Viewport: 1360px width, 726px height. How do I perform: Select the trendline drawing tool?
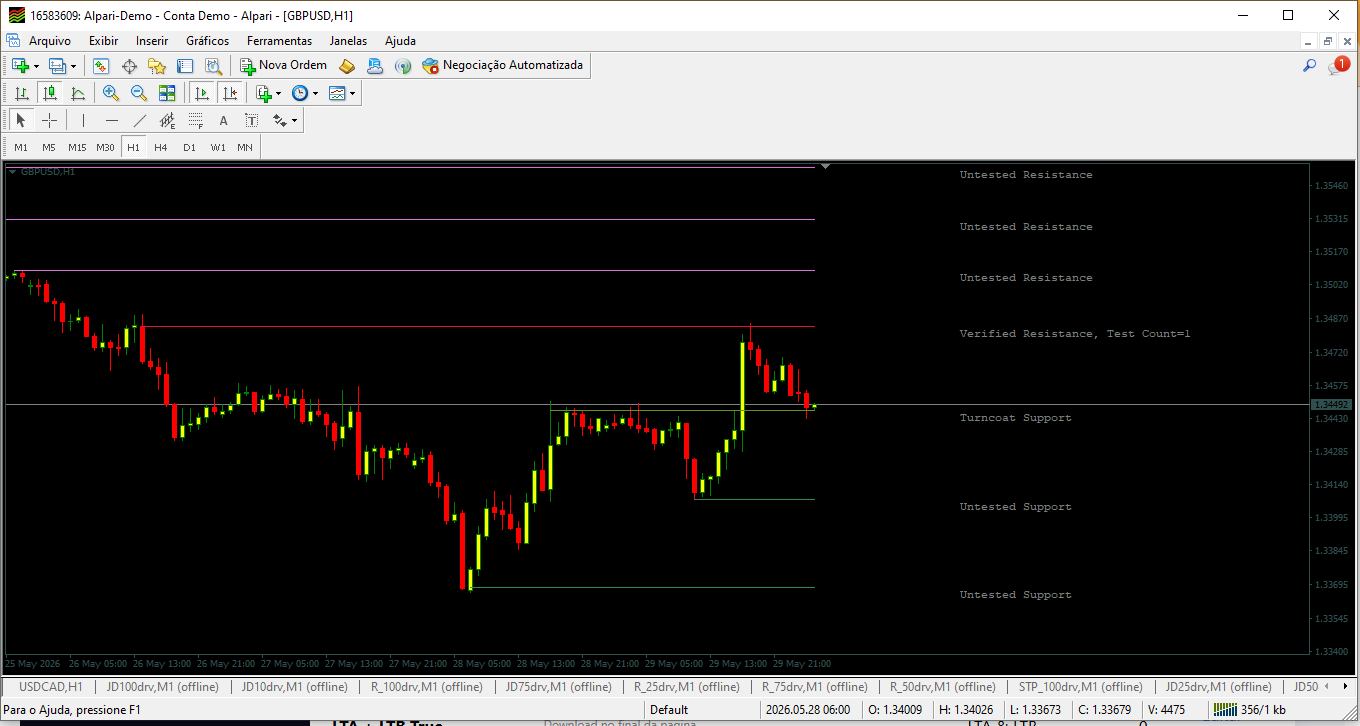click(139, 120)
